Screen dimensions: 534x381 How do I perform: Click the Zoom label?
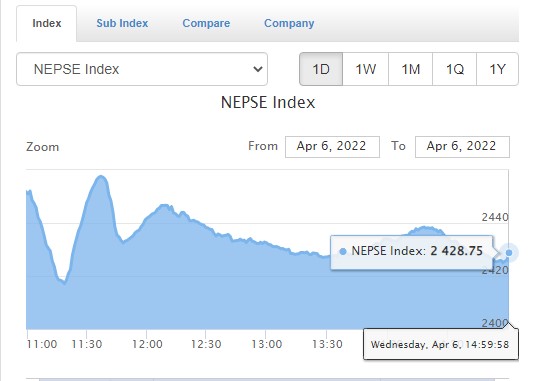click(43, 147)
